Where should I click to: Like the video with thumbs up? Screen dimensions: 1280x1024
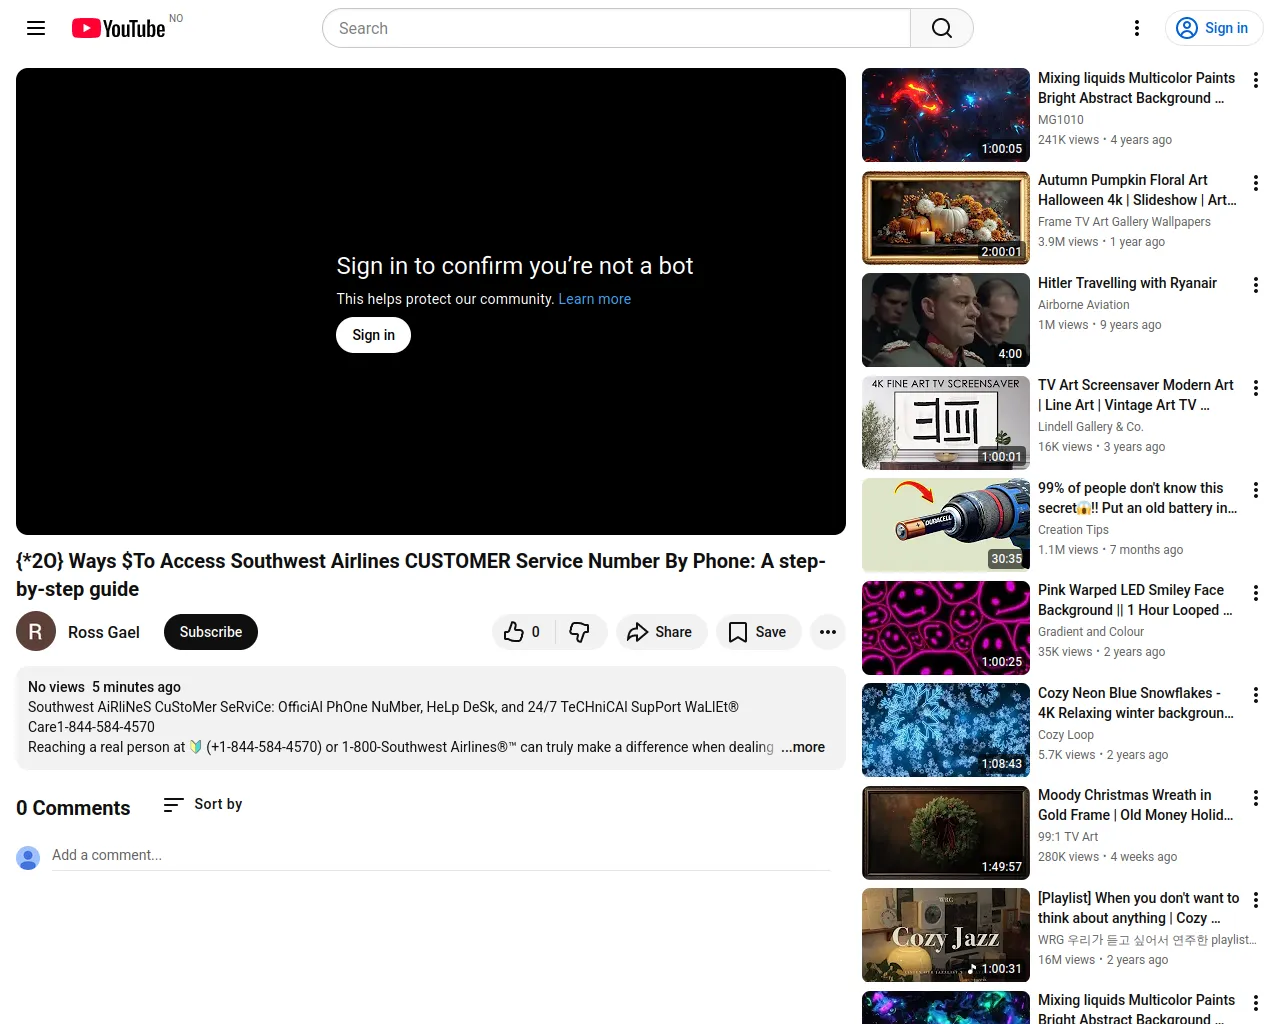523,632
